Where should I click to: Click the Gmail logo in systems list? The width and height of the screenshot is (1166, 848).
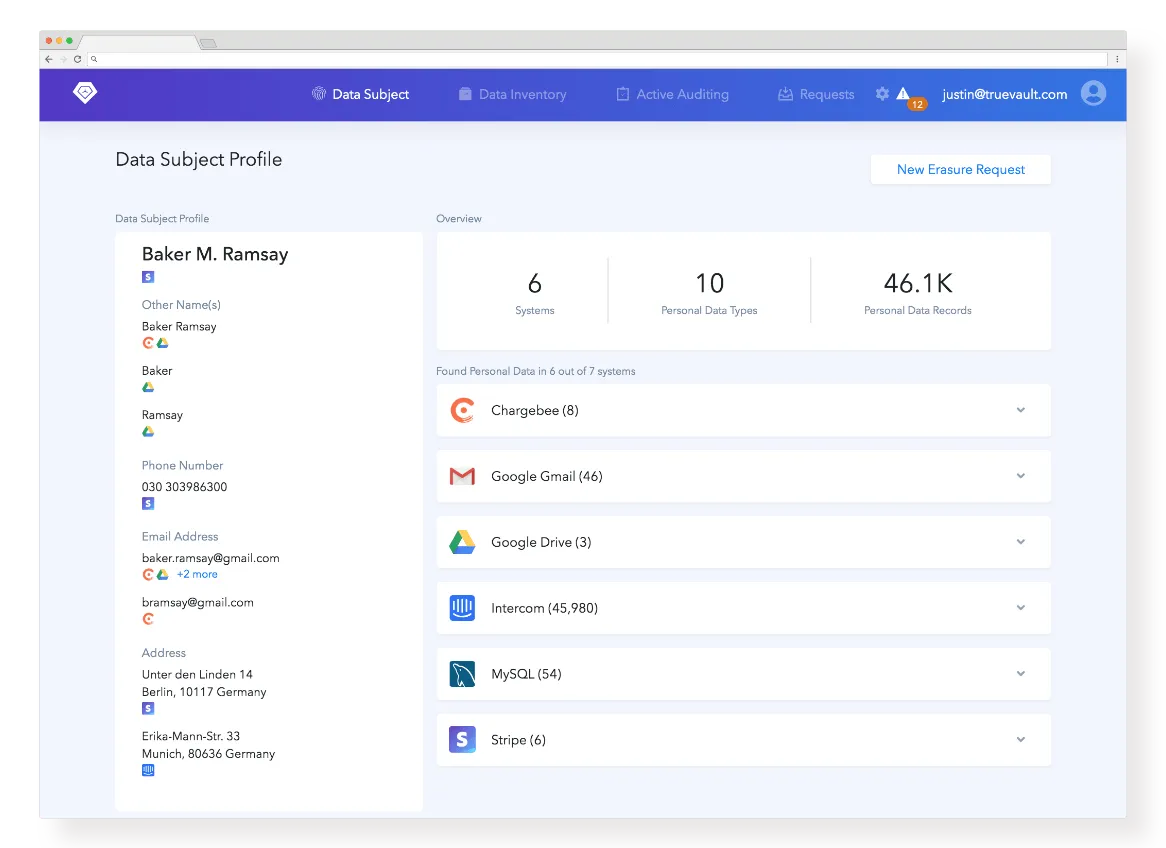click(462, 476)
